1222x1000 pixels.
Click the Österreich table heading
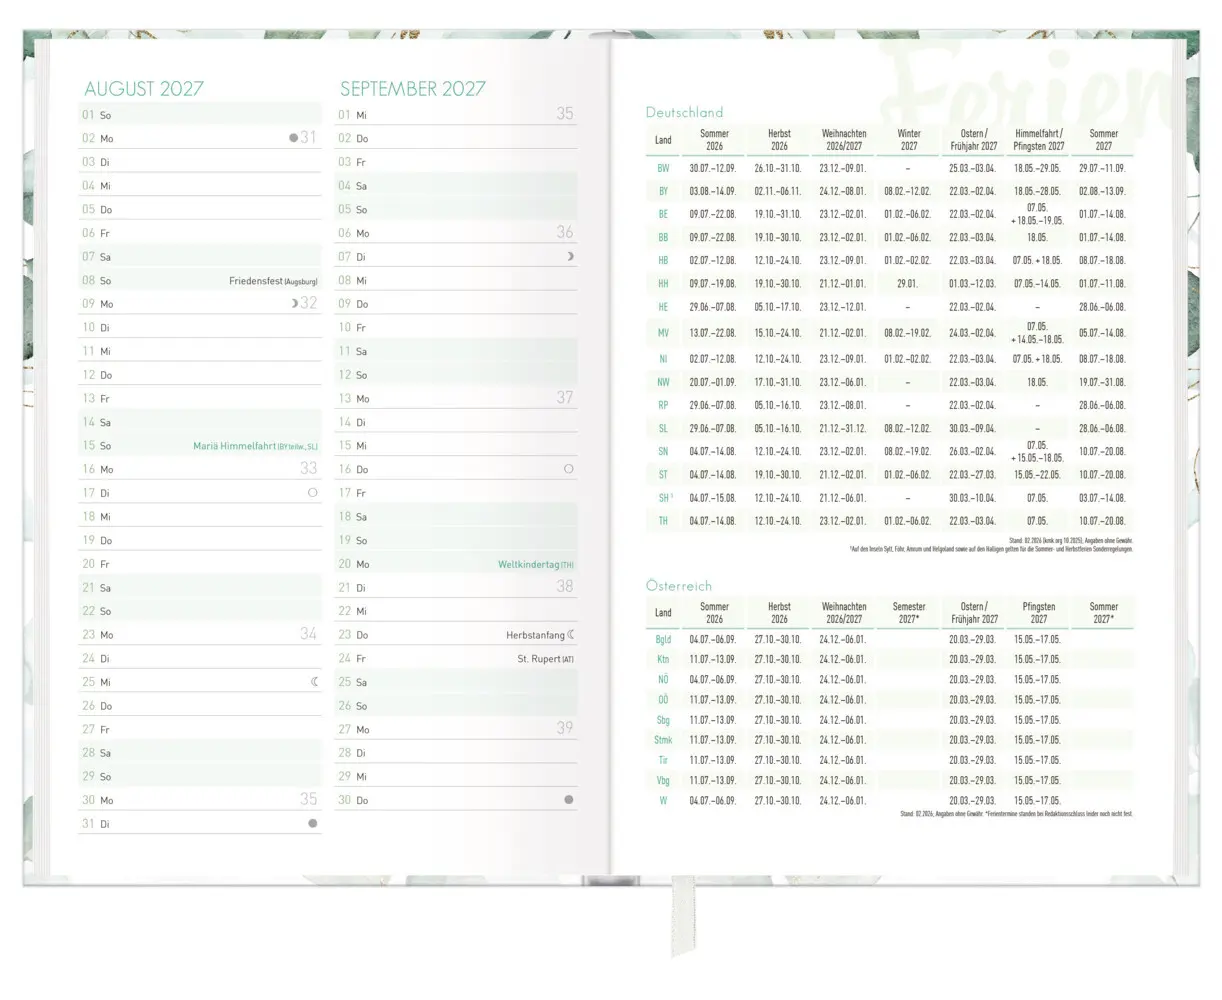pyautogui.click(x=679, y=586)
